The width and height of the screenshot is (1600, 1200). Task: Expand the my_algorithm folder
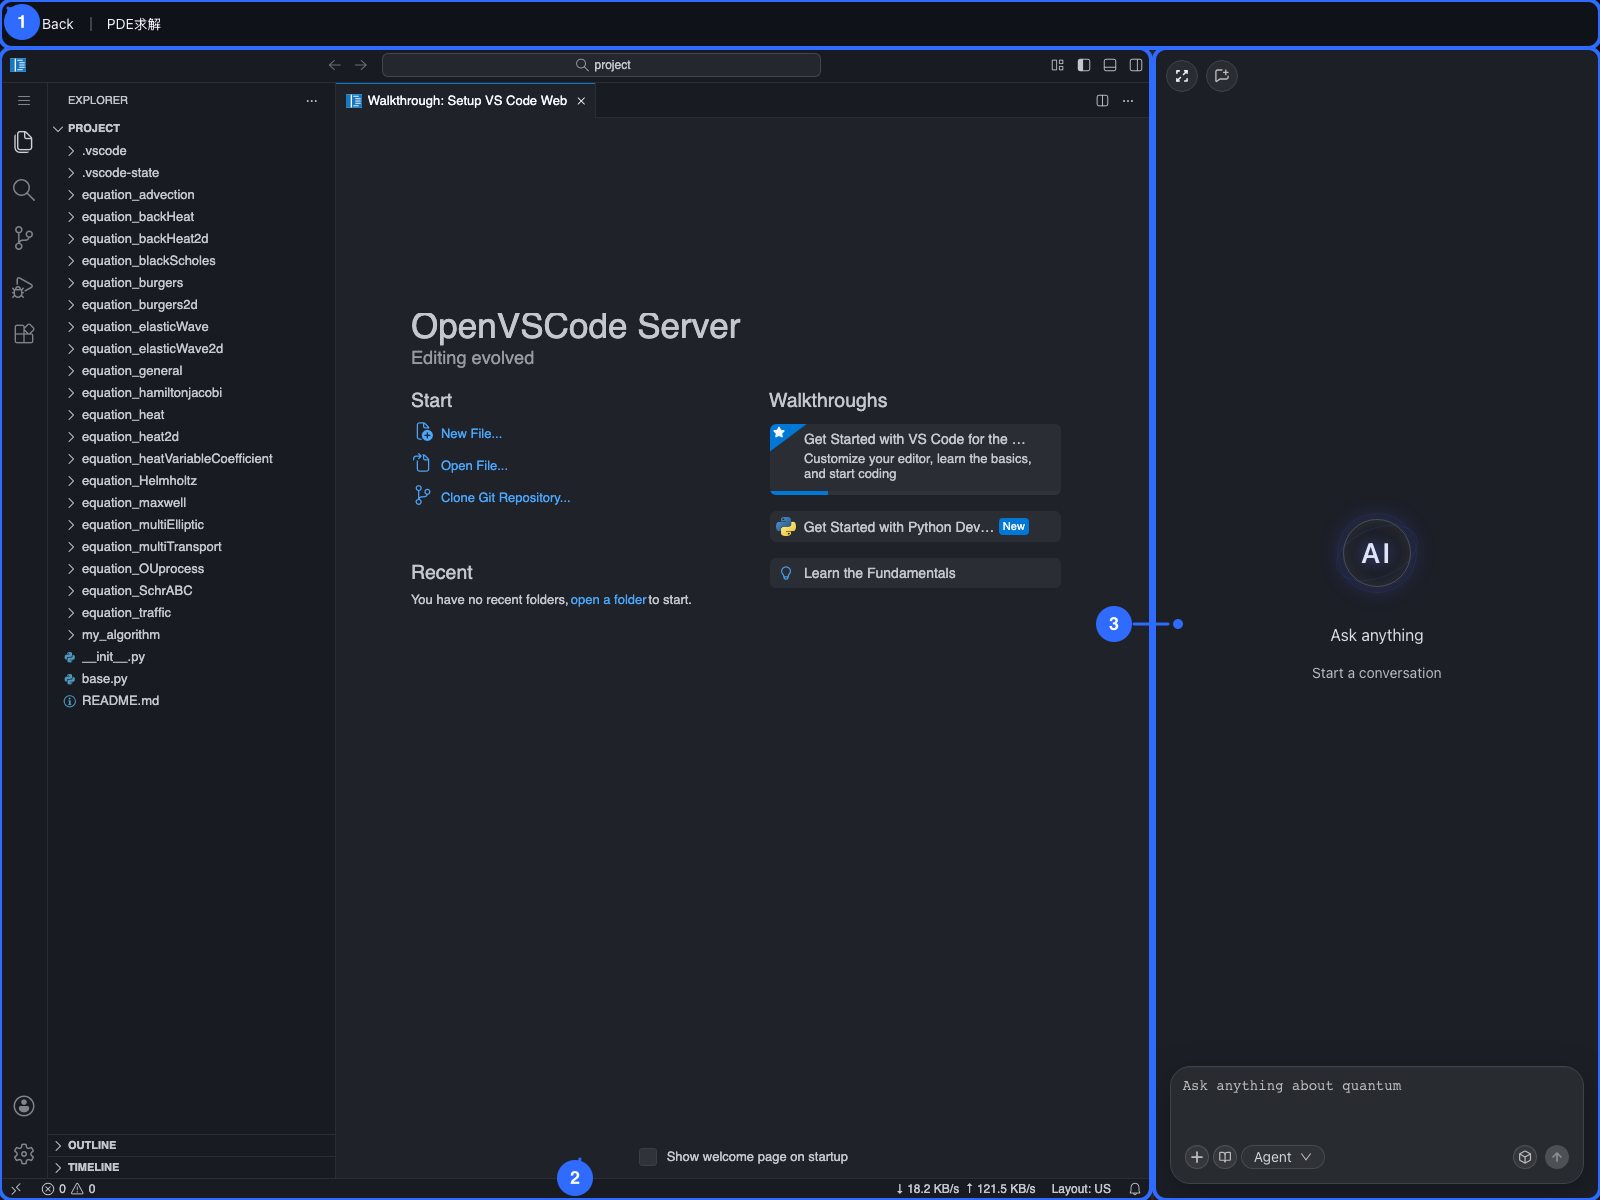[192, 635]
